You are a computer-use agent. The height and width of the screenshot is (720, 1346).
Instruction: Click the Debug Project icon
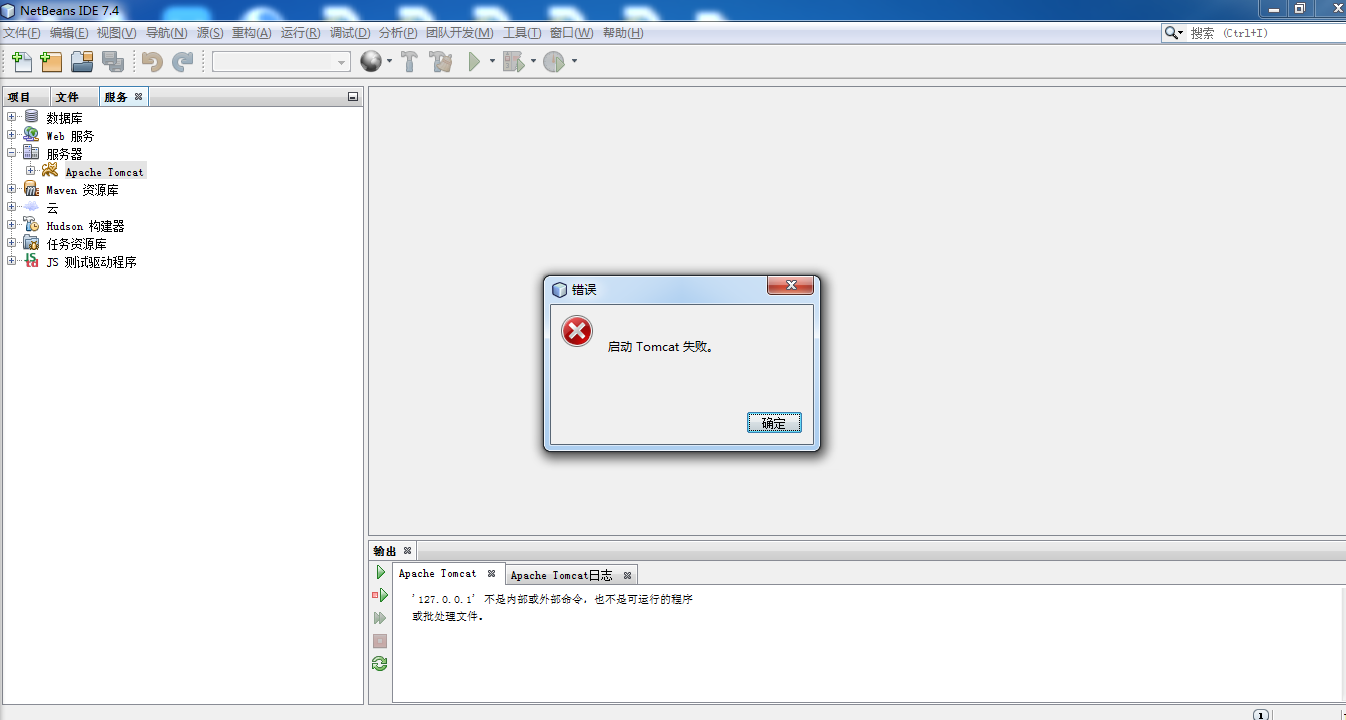point(513,62)
